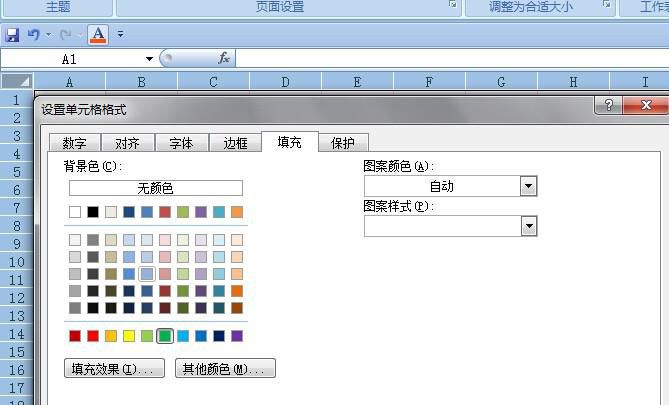Click the Select All corner button
Viewport: 669px width, 405px height.
17,81
